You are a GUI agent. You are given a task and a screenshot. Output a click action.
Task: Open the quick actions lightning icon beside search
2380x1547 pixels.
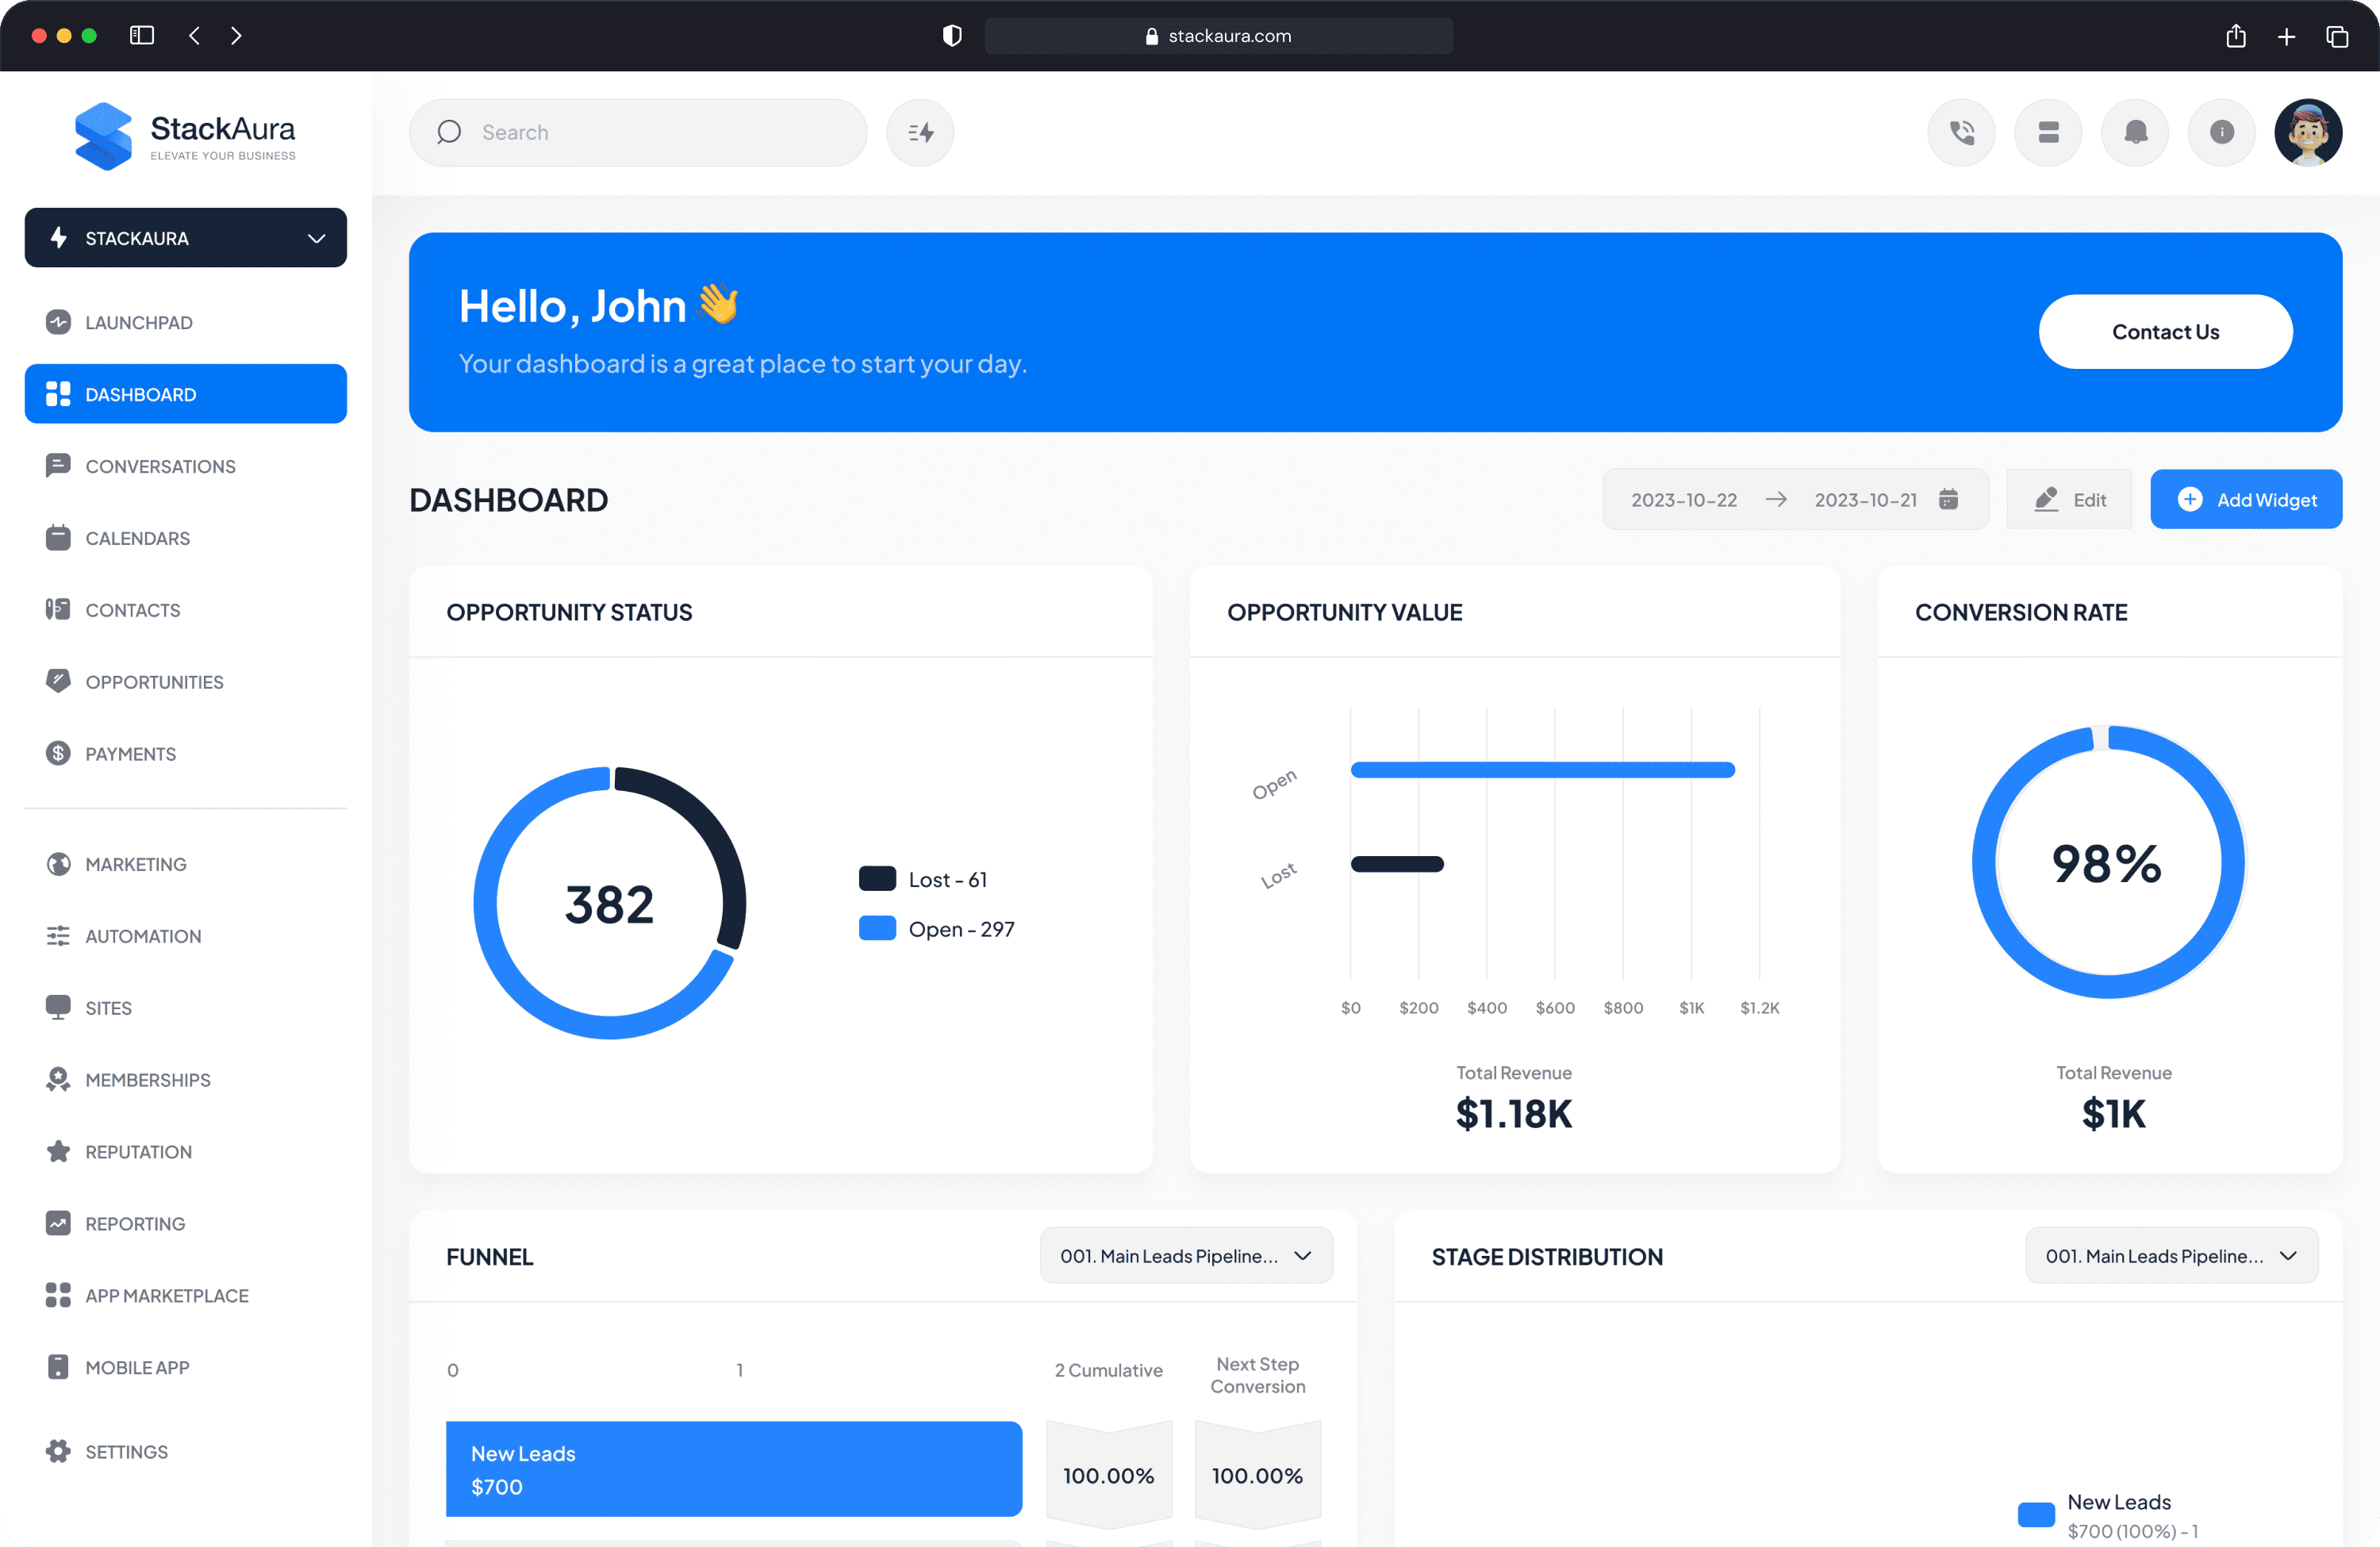tap(919, 132)
